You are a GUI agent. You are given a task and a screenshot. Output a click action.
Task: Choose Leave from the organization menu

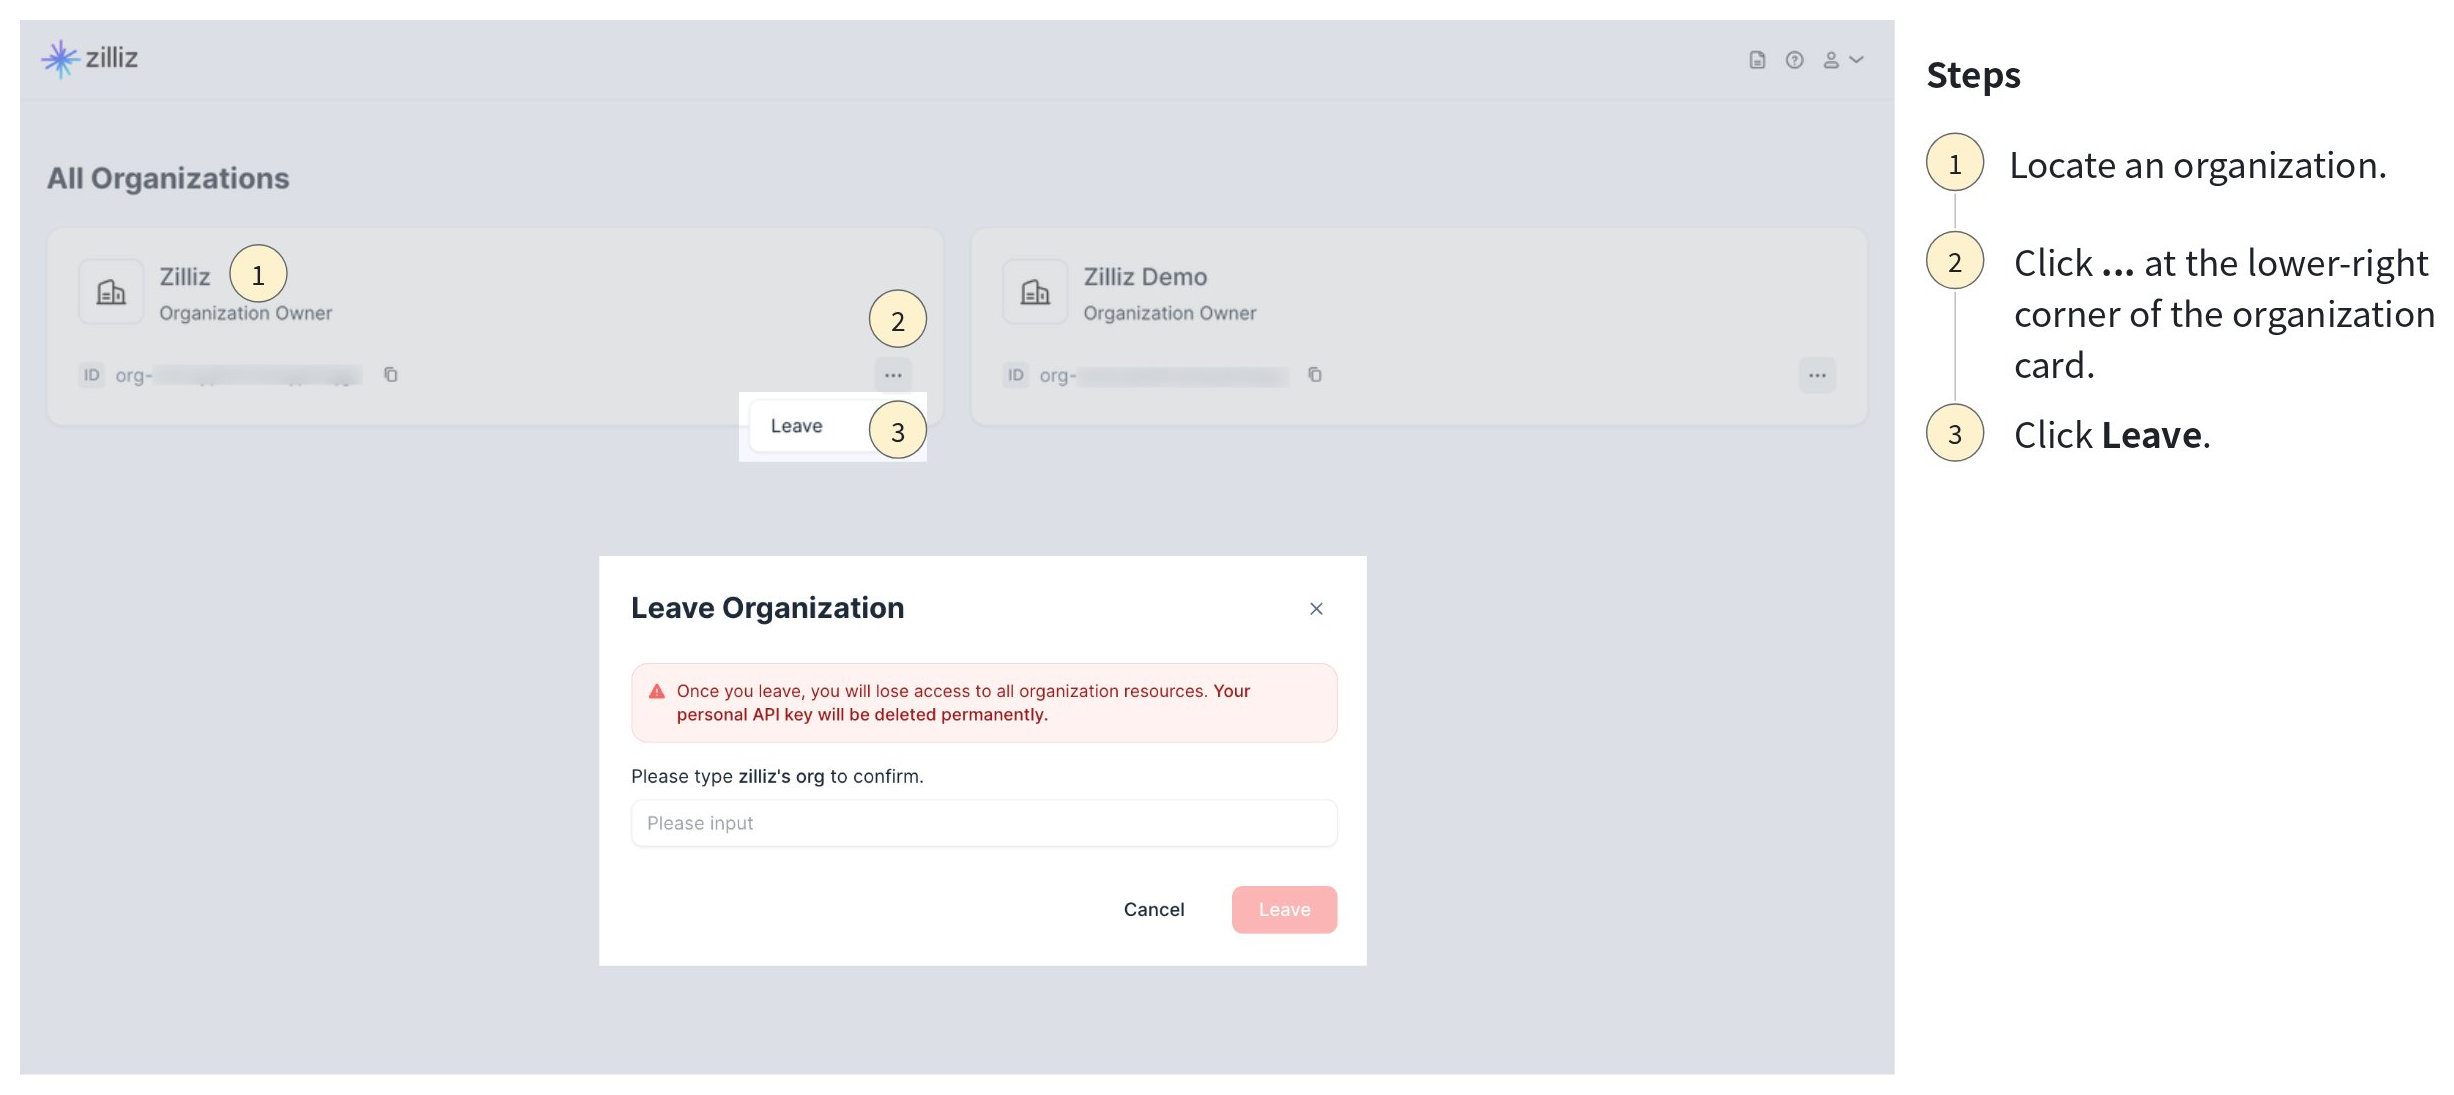coord(797,426)
